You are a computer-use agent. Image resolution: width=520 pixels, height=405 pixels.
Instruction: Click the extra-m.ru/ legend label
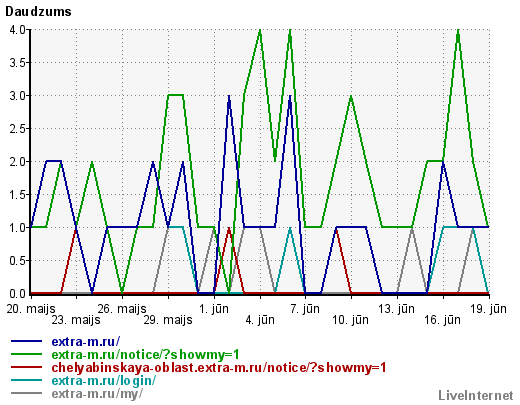(86, 342)
